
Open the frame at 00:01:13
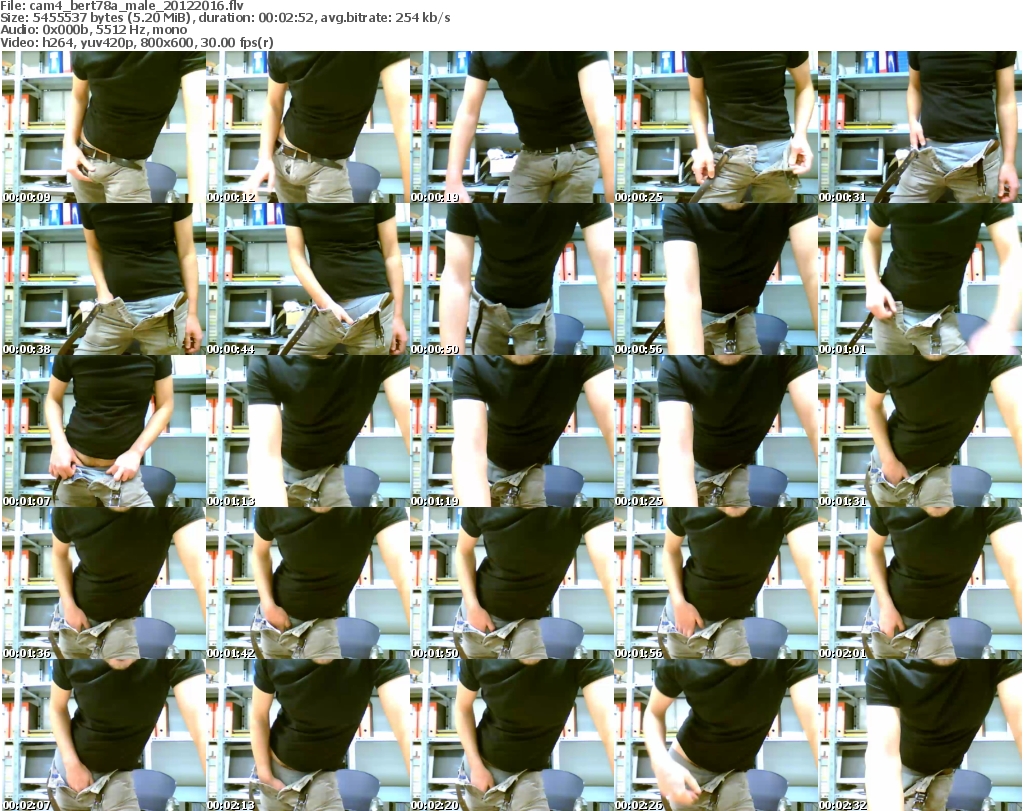coord(308,431)
